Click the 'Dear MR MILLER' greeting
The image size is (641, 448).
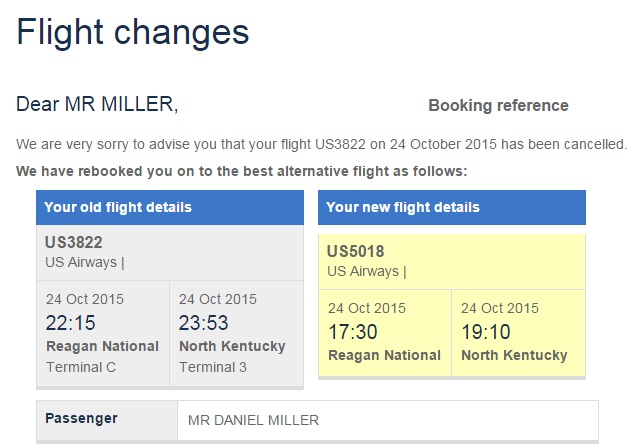(x=98, y=104)
